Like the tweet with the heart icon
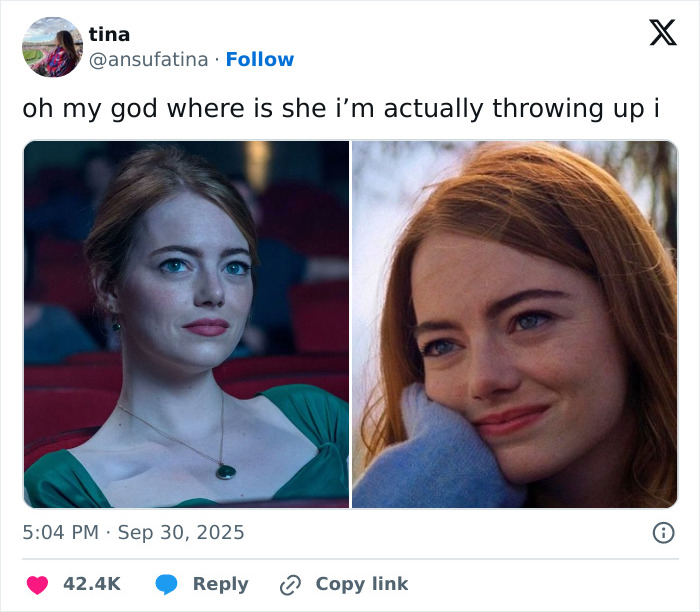The height and width of the screenshot is (612, 700). pos(38,584)
